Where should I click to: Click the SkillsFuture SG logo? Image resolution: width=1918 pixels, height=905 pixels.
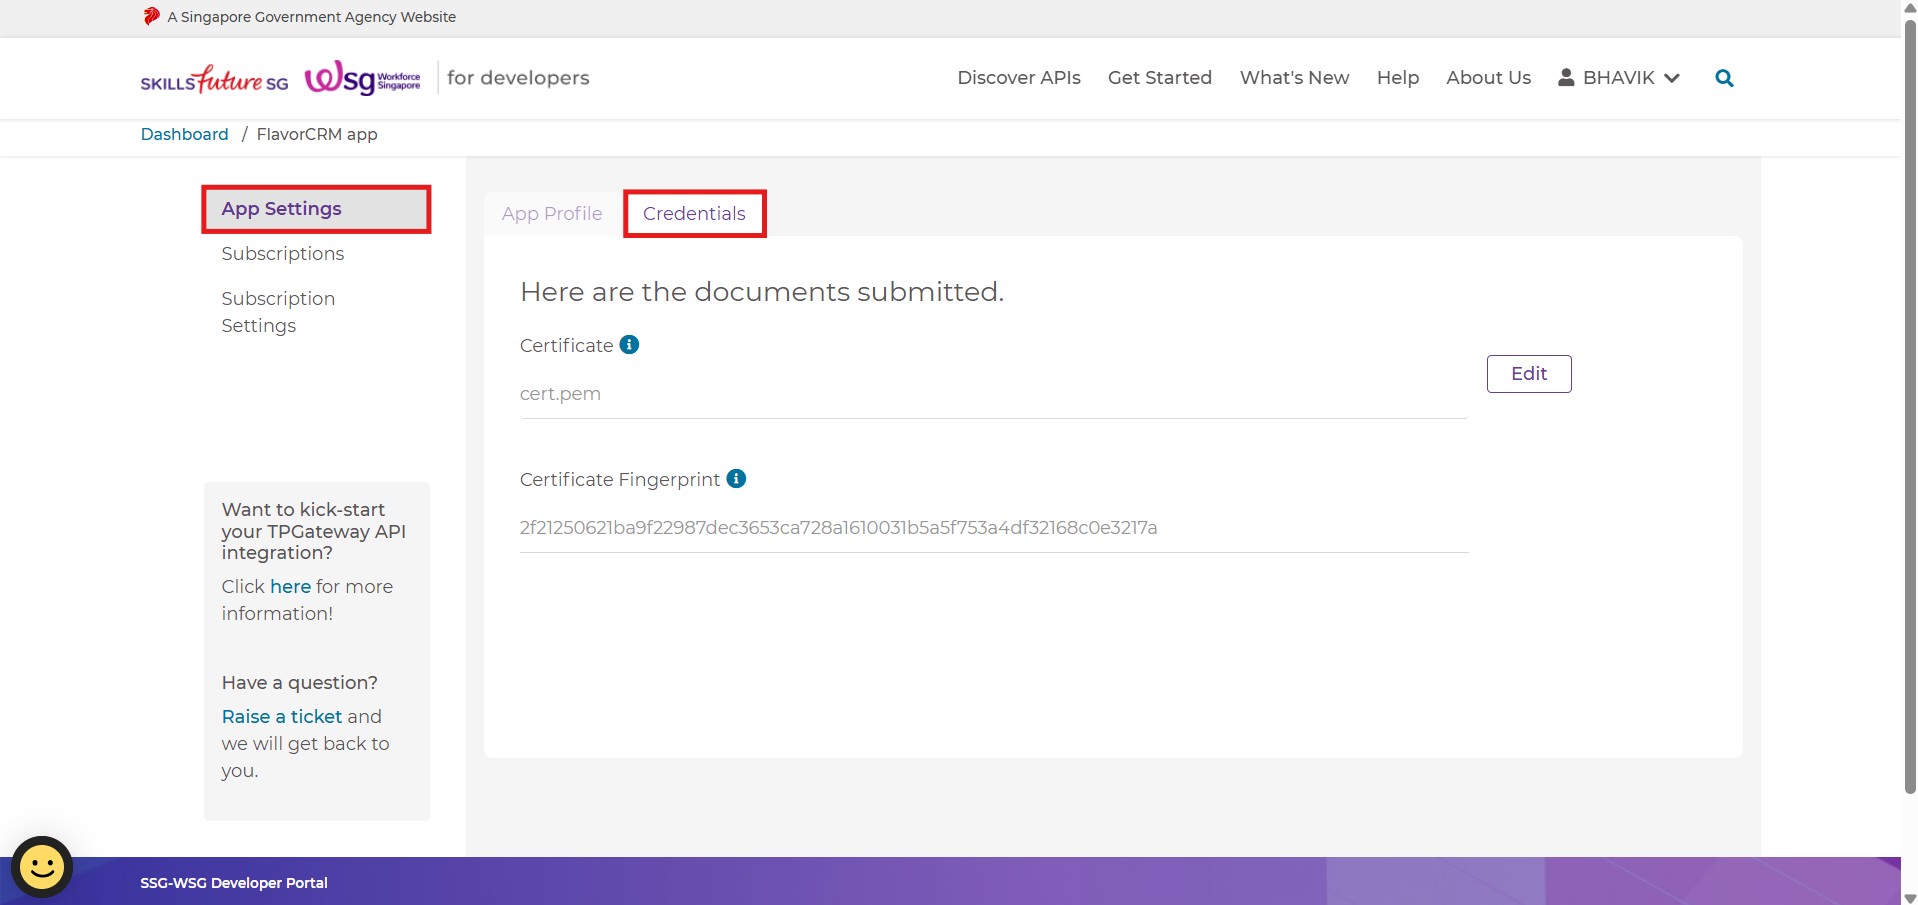coord(214,79)
